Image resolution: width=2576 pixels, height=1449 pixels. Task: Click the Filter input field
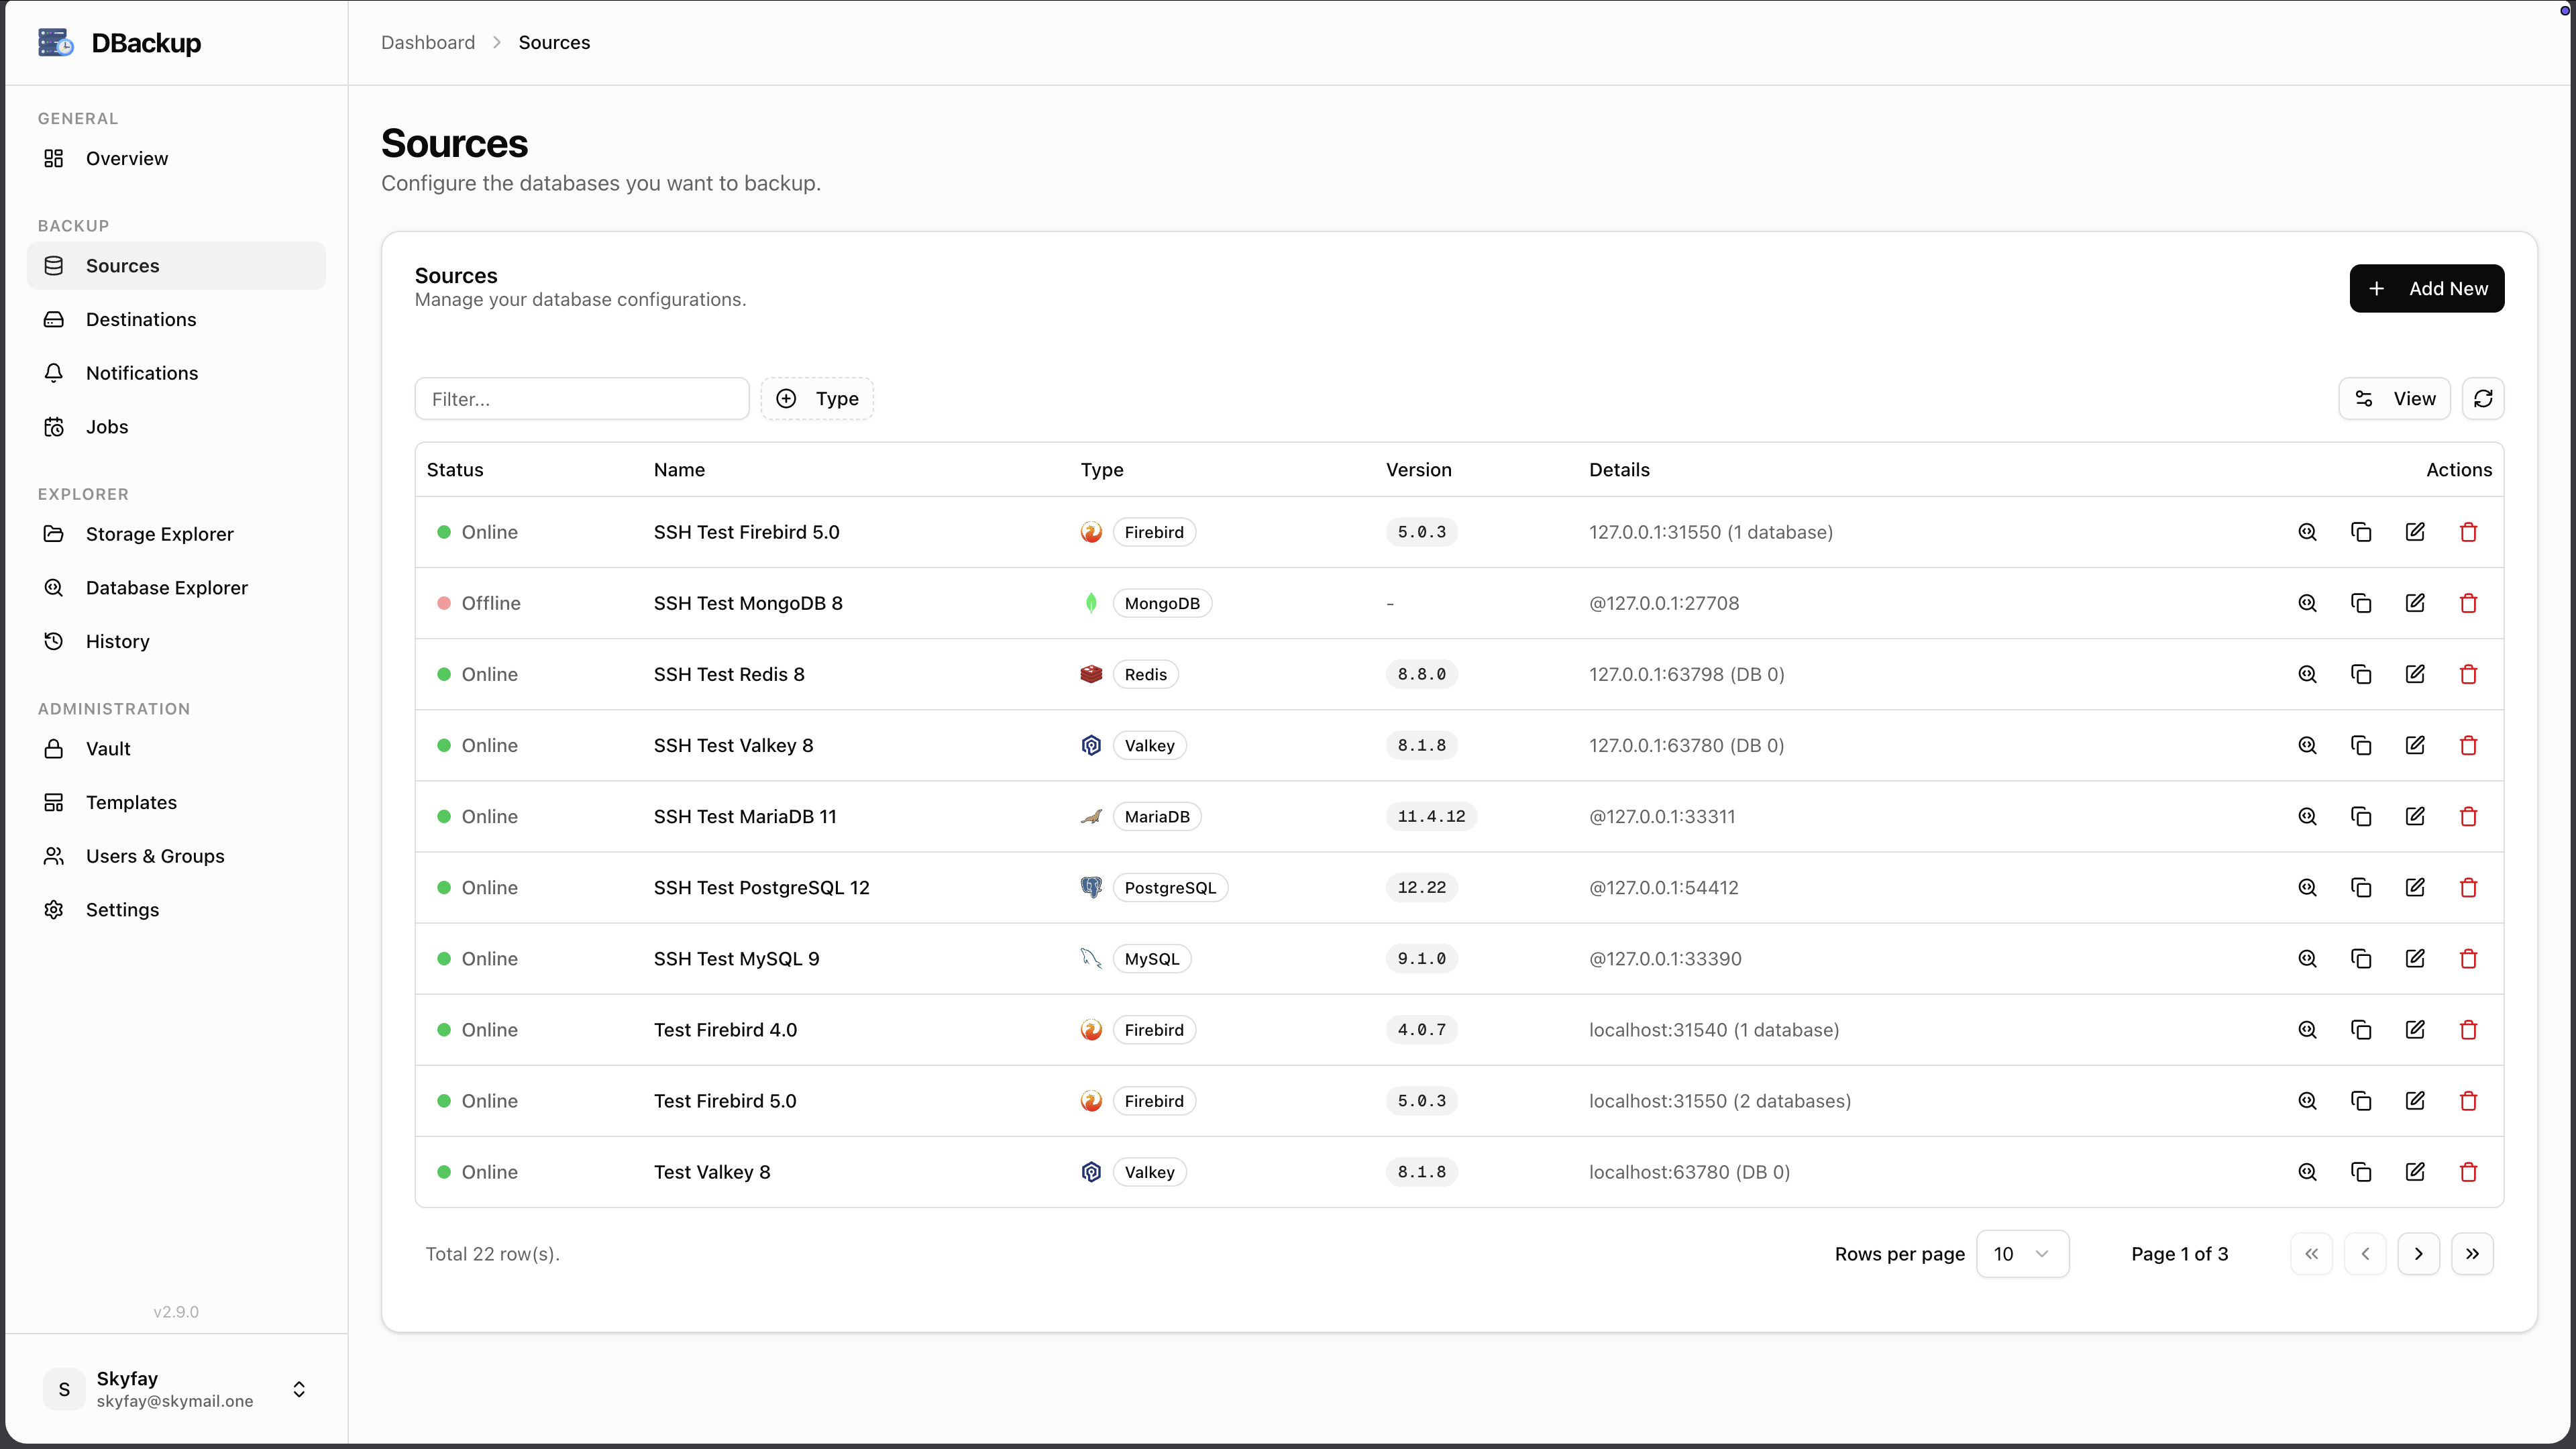coord(582,398)
